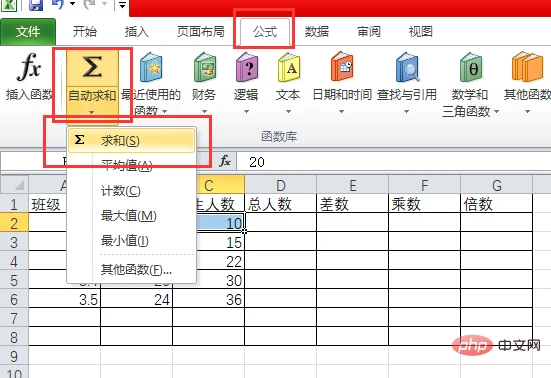Screen dimensions: 551x378
Task: Click the Redo arrow icon
Action: (89, 4)
